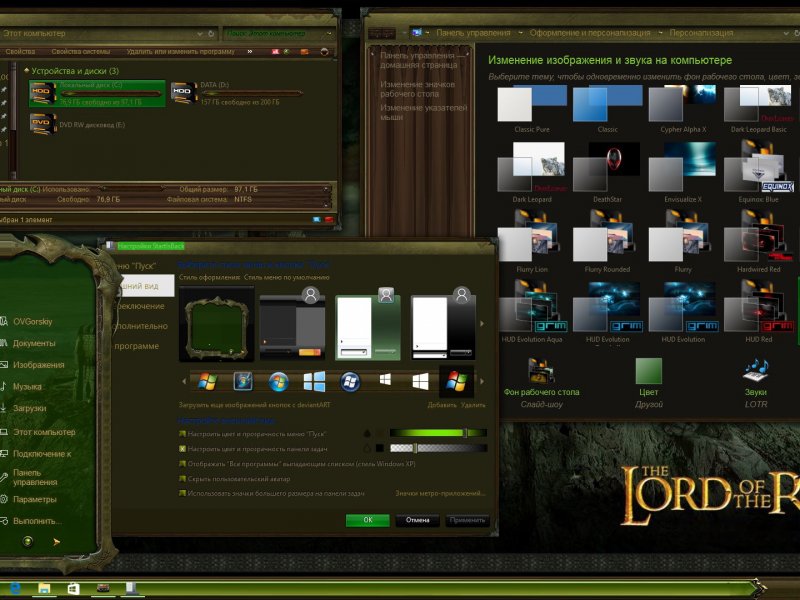Viewport: 800px width, 600px height.
Task: Click the Применить button
Action: pos(467,520)
